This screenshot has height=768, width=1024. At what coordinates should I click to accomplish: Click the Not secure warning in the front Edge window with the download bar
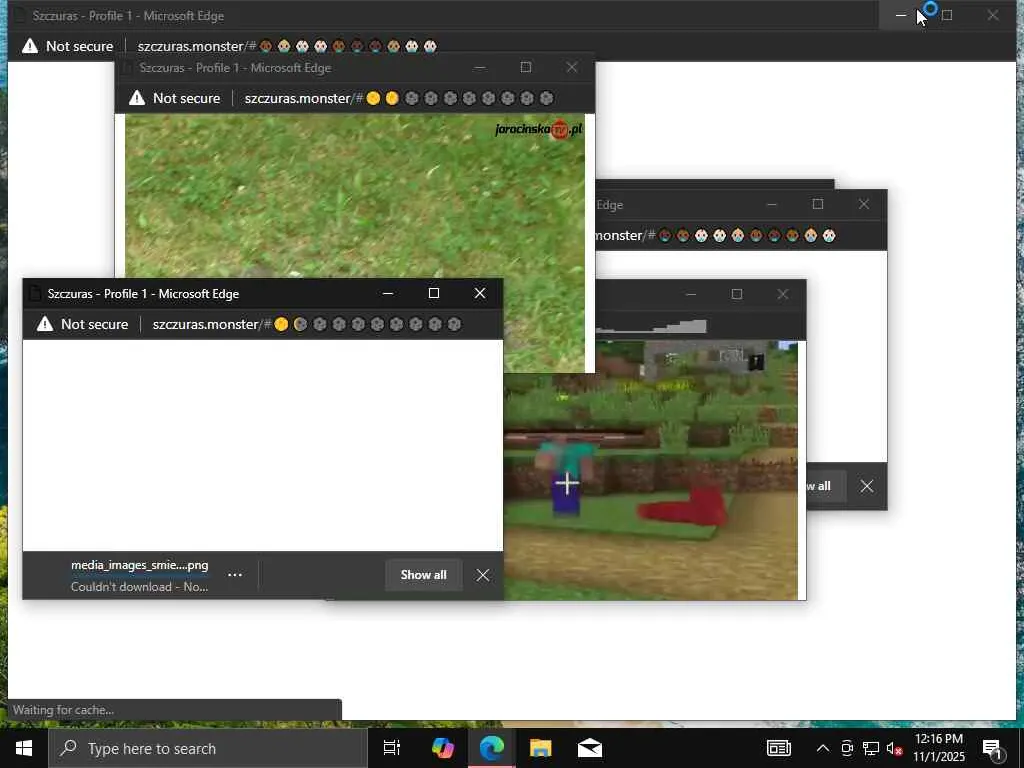(82, 325)
